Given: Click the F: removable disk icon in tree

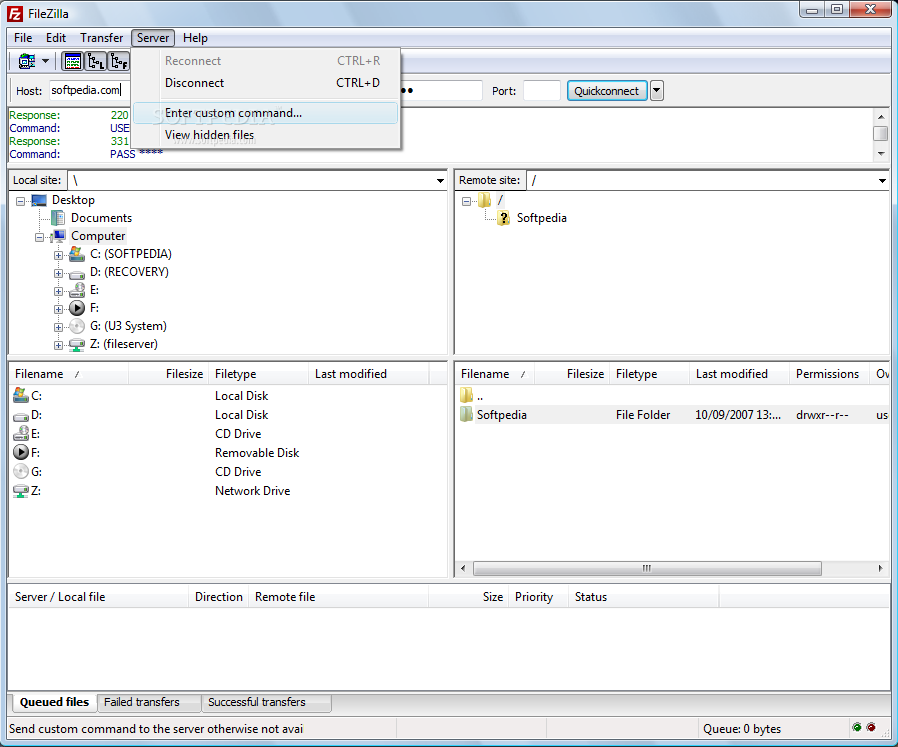Looking at the screenshot, I should pyautogui.click(x=77, y=308).
